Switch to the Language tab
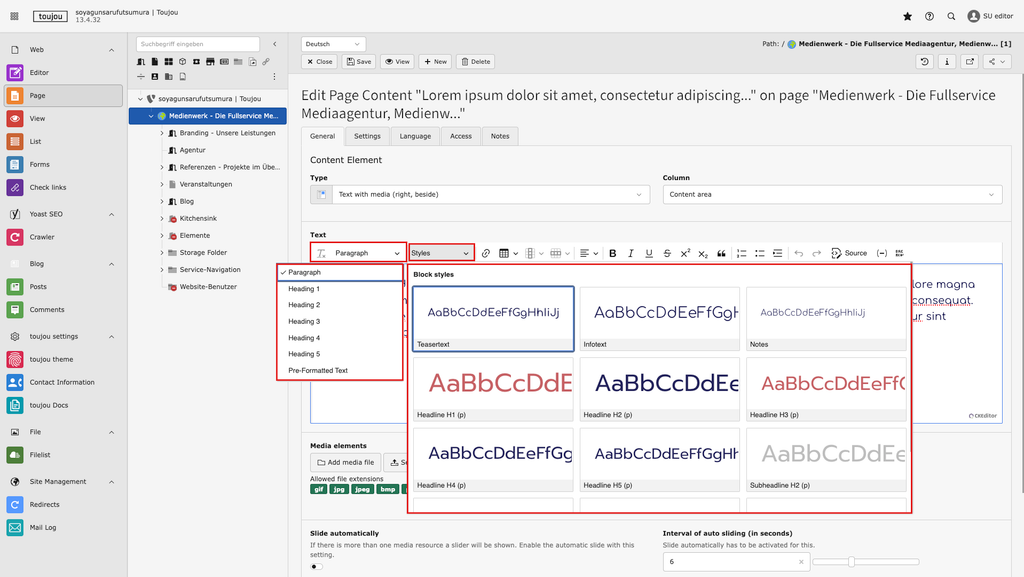This screenshot has width=1024, height=577. point(415,136)
